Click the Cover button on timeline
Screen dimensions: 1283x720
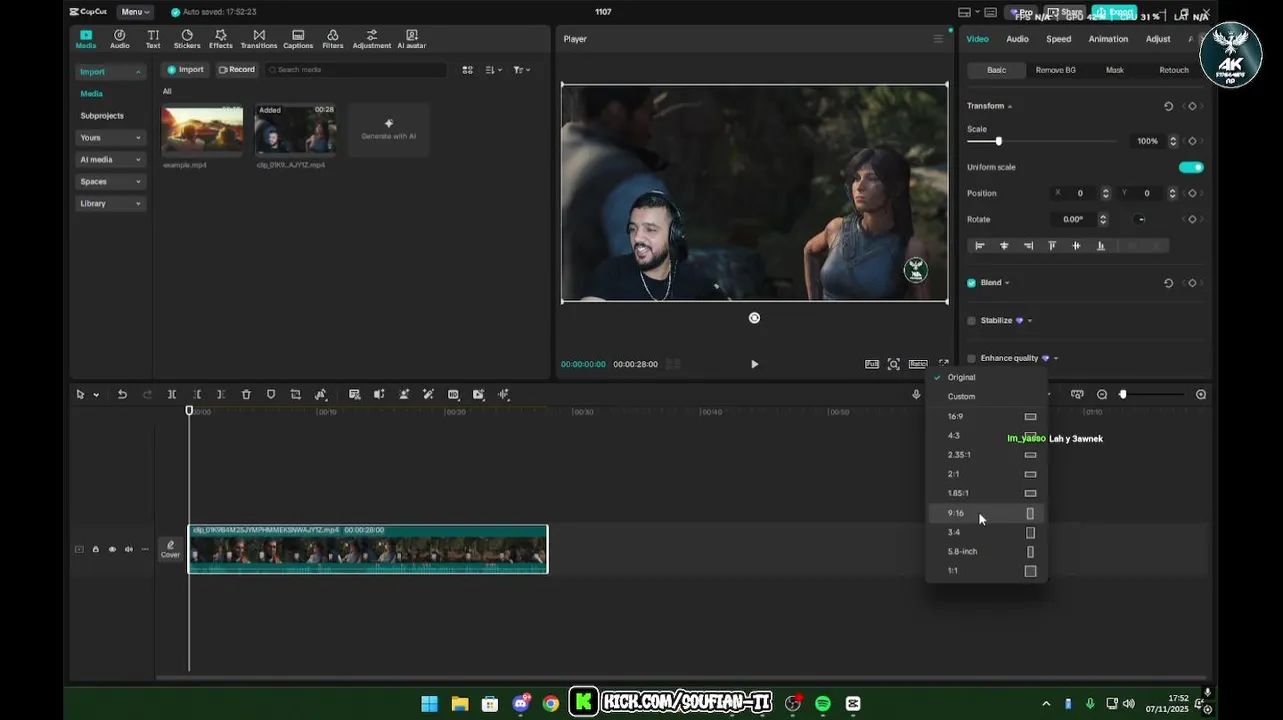pyautogui.click(x=171, y=549)
